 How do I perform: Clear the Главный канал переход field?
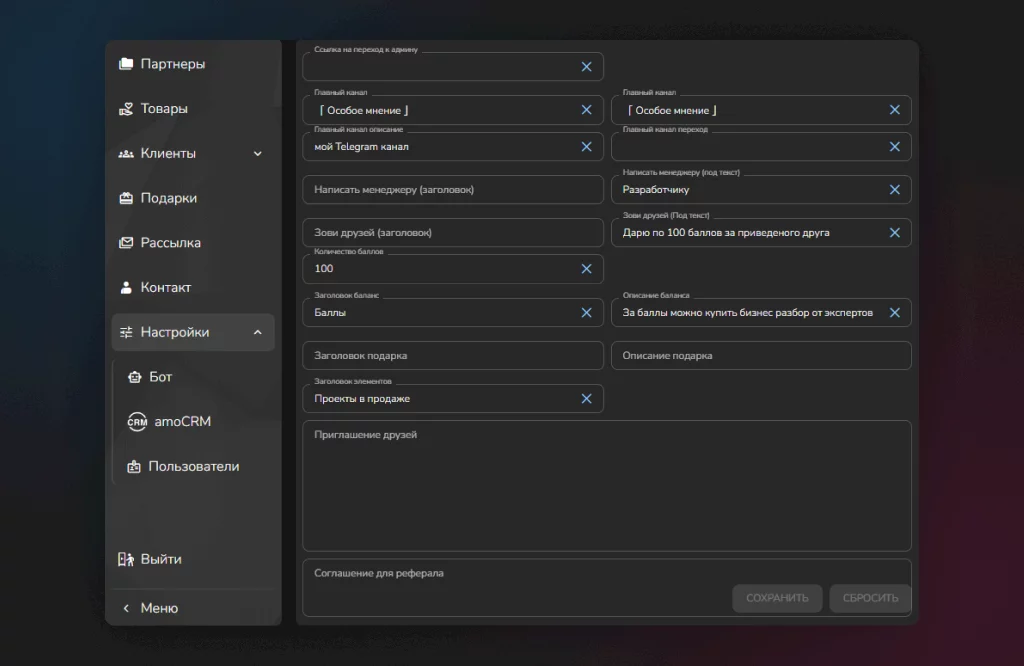895,147
